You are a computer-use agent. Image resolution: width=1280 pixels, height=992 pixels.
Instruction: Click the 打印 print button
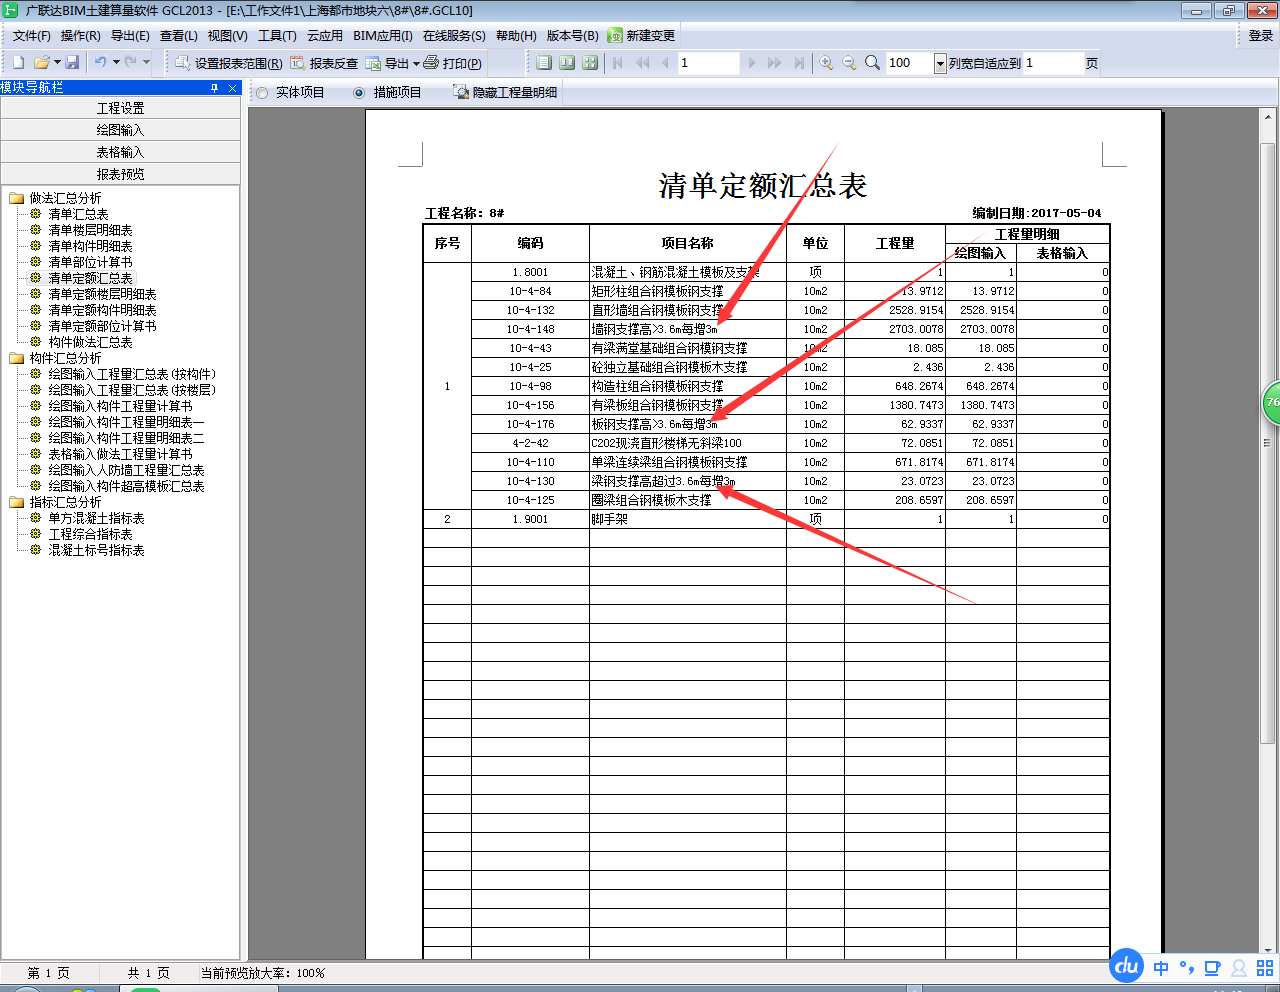point(452,63)
